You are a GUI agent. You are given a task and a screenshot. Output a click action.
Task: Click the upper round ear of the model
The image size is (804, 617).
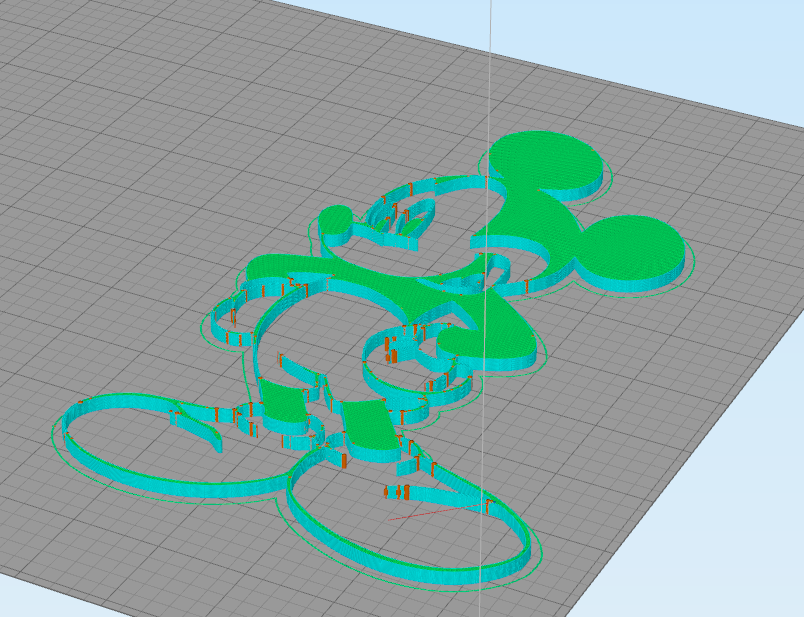pos(545,160)
